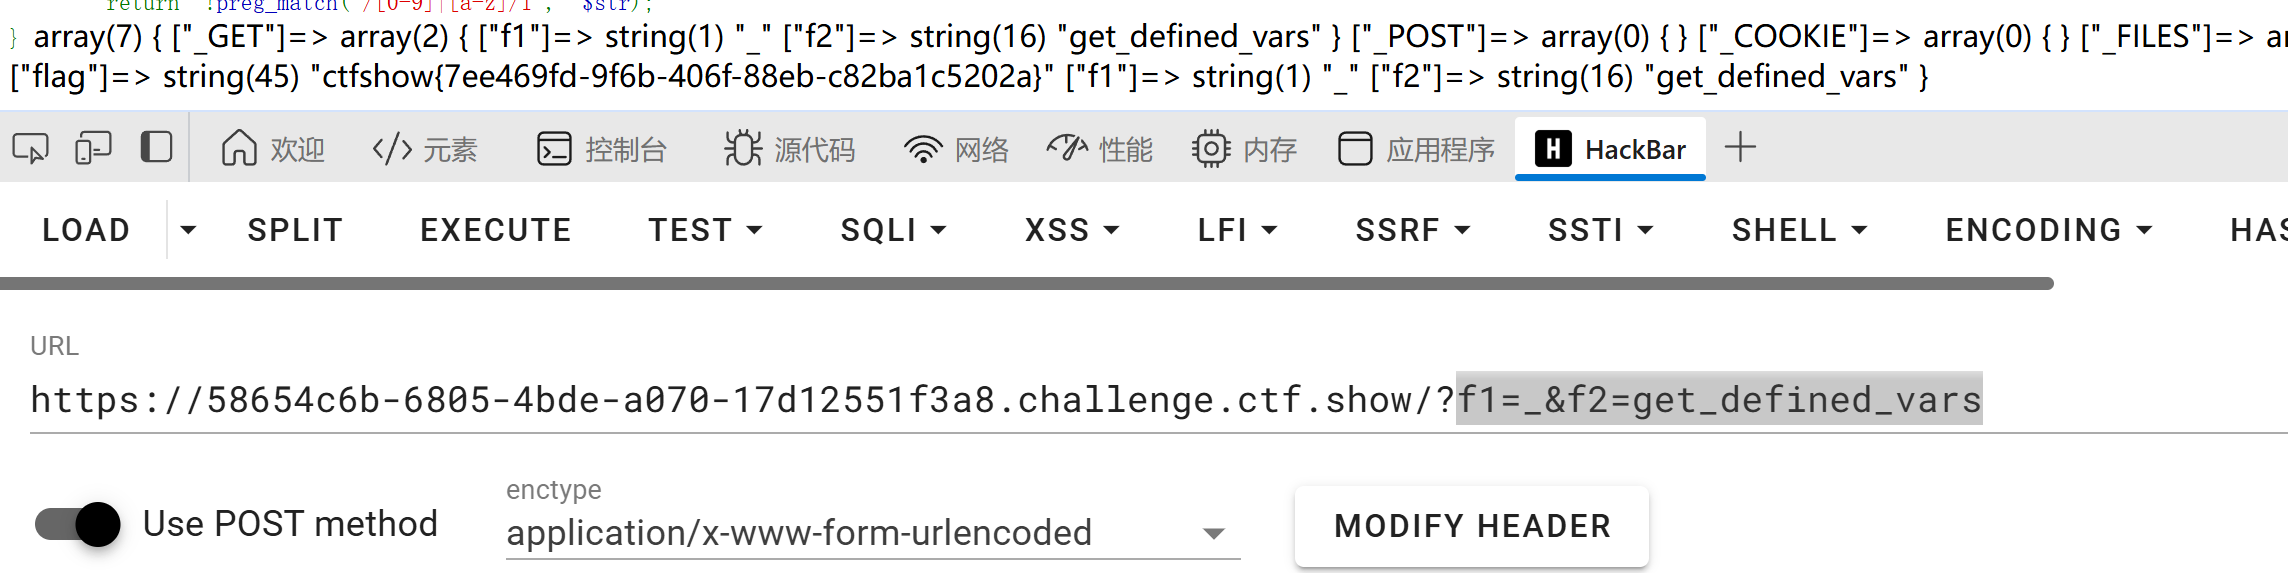2288x573 pixels.
Task: Click the dock sidebar panel icon
Action: (156, 148)
